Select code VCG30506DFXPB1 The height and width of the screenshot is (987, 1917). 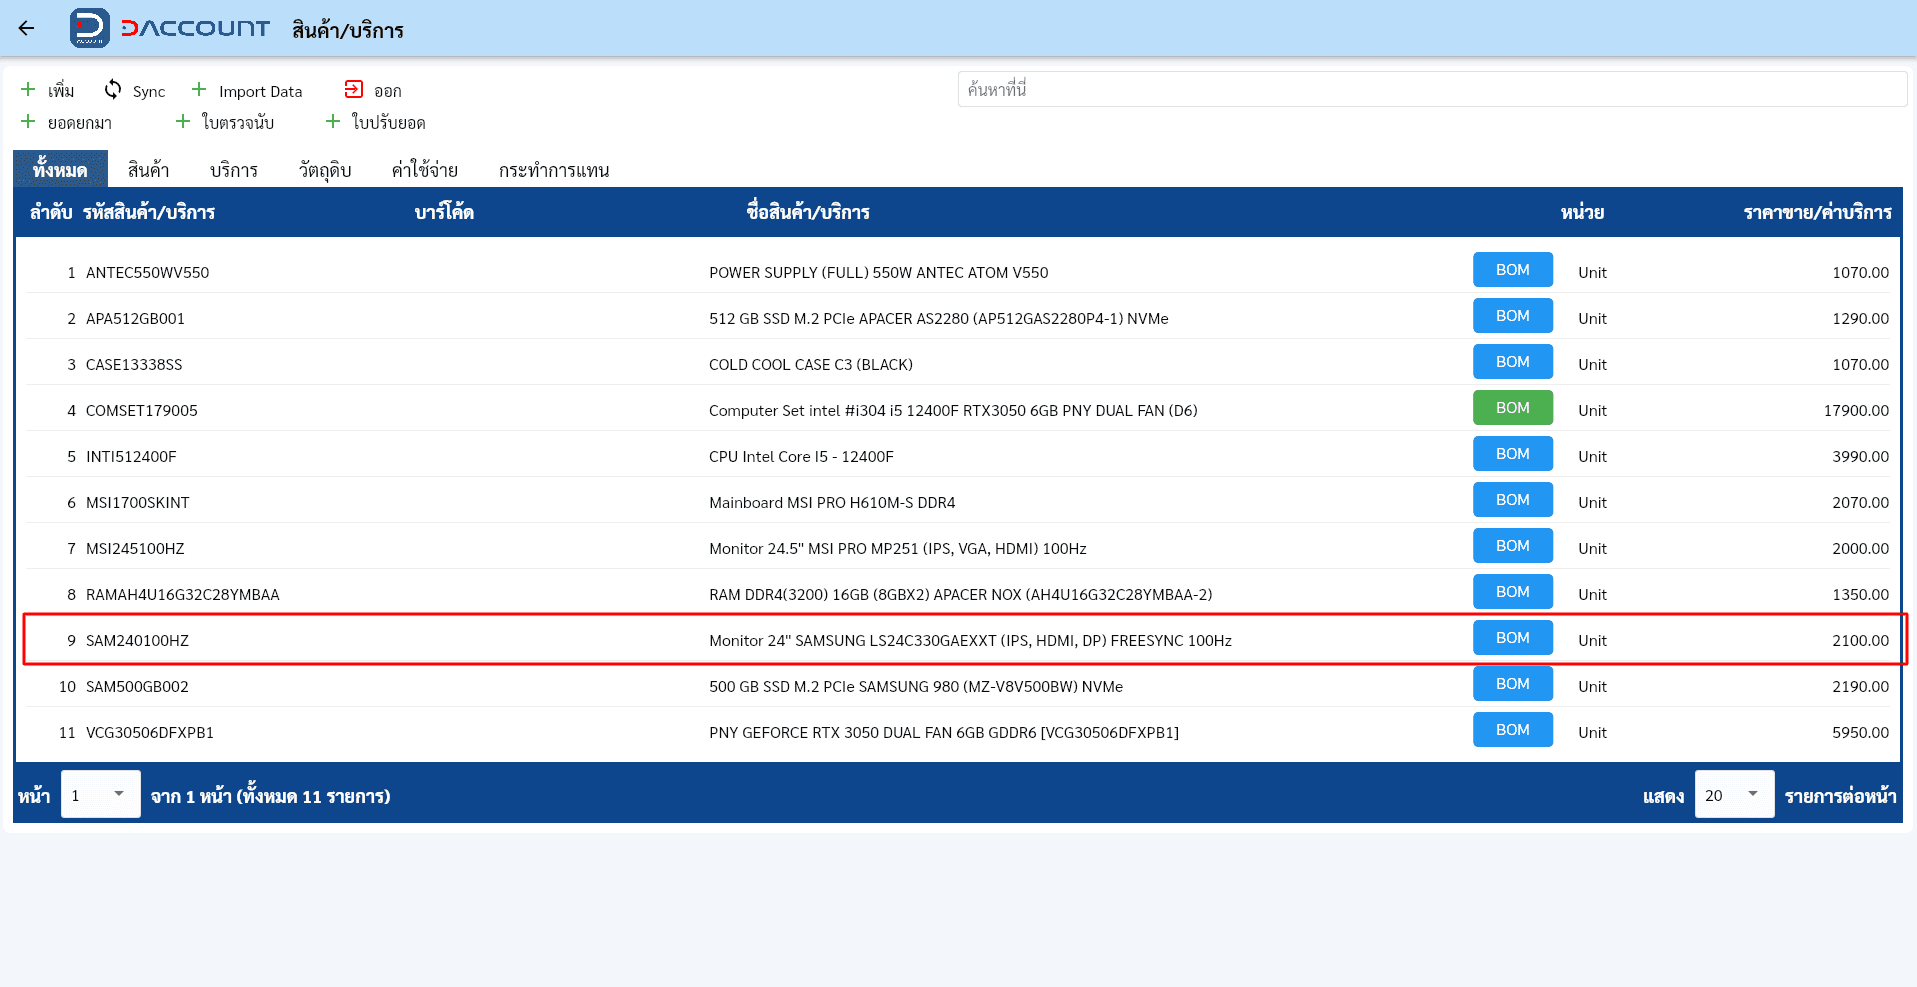coord(150,733)
